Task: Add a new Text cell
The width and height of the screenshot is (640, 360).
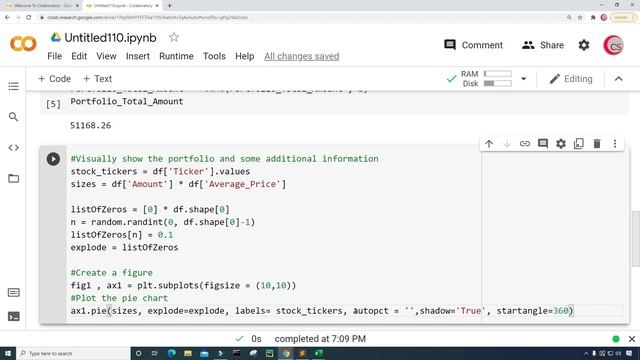Action: 98,79
